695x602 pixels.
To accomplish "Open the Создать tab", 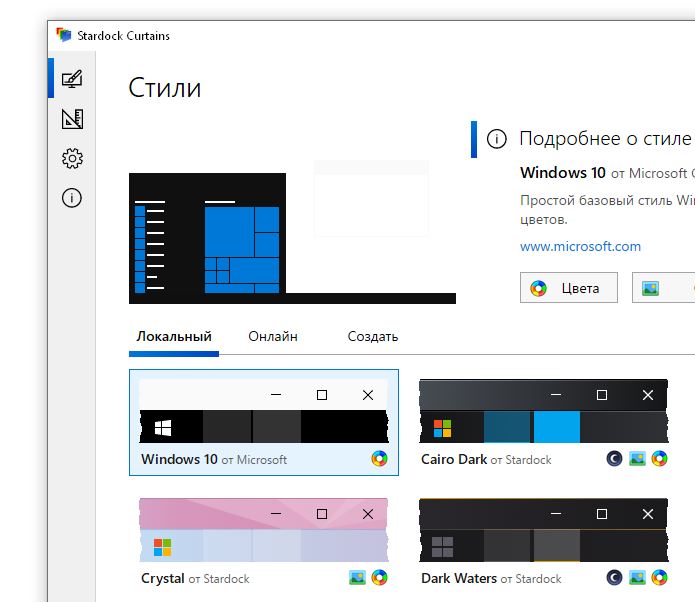I will 373,336.
